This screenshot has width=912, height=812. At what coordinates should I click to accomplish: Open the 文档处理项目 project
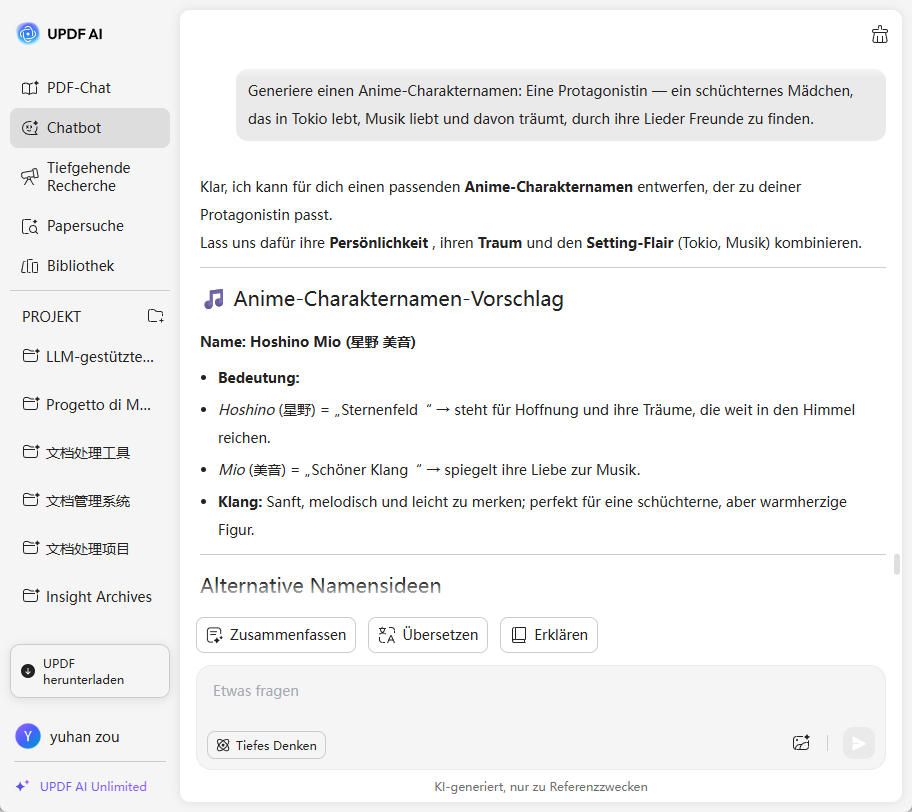90,549
